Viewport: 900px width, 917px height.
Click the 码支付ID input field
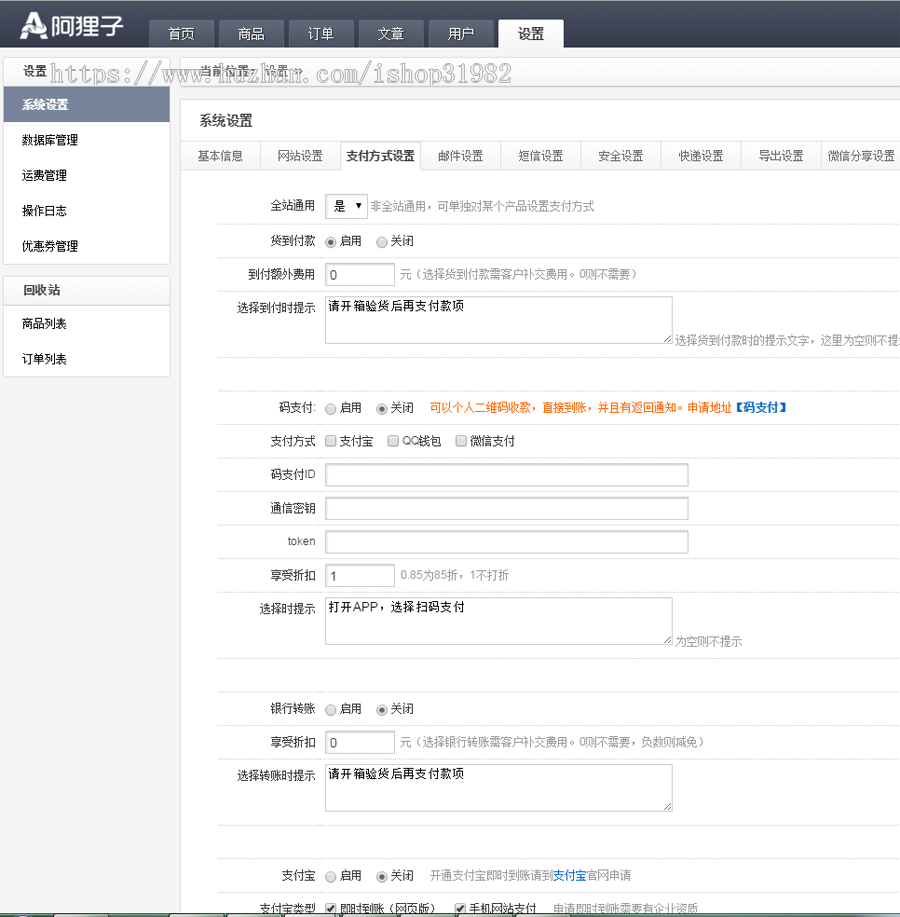tap(505, 474)
